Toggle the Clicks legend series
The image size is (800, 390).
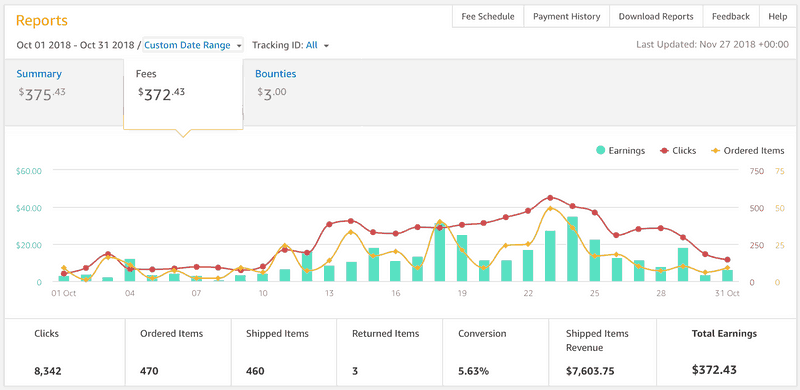click(678, 151)
